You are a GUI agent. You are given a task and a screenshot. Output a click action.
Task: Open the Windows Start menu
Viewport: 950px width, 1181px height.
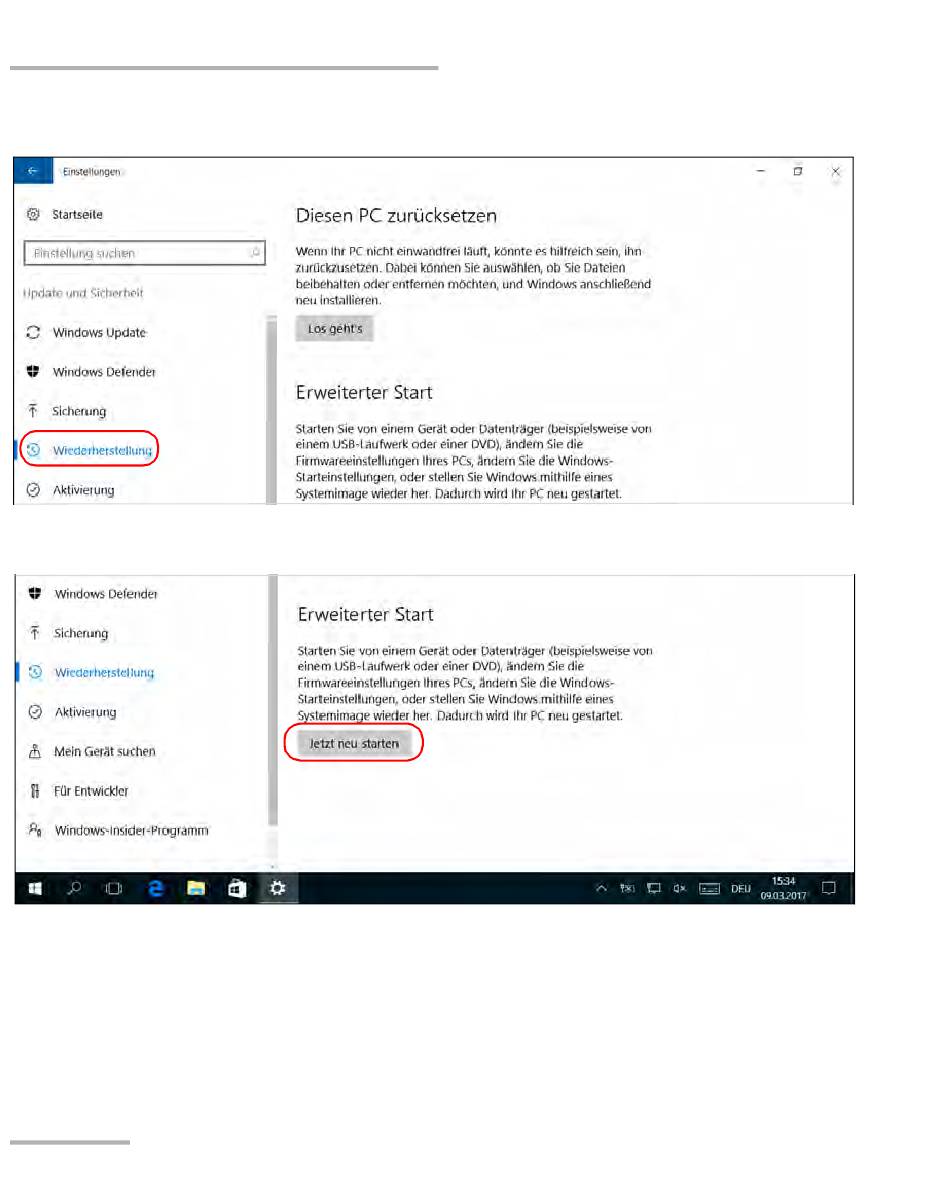(35, 888)
